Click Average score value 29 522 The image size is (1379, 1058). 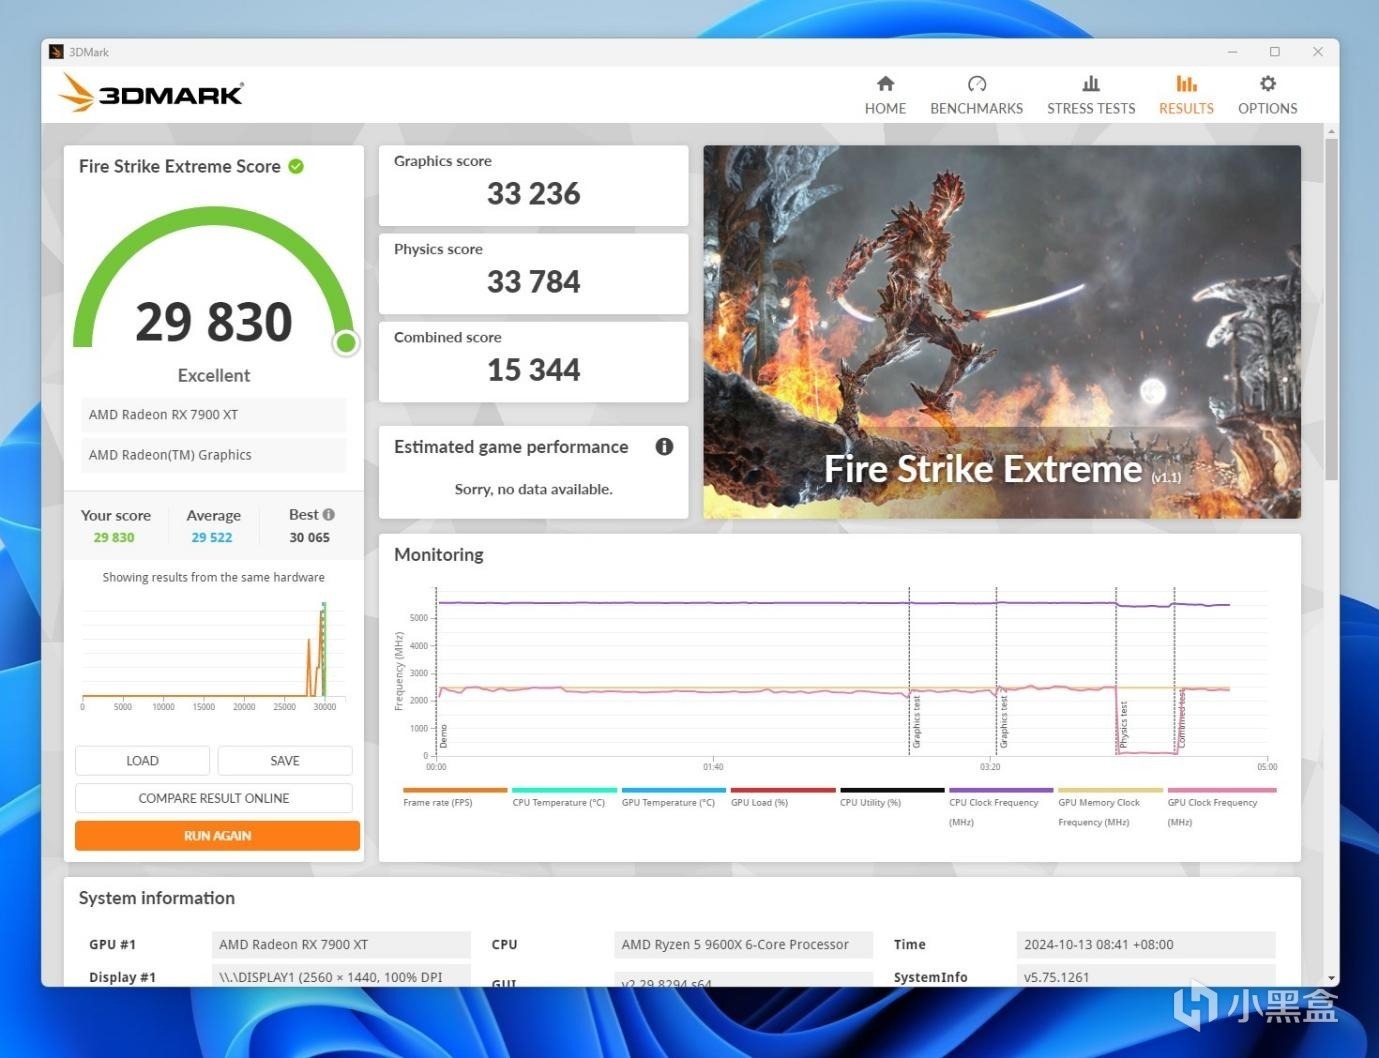[x=212, y=537]
